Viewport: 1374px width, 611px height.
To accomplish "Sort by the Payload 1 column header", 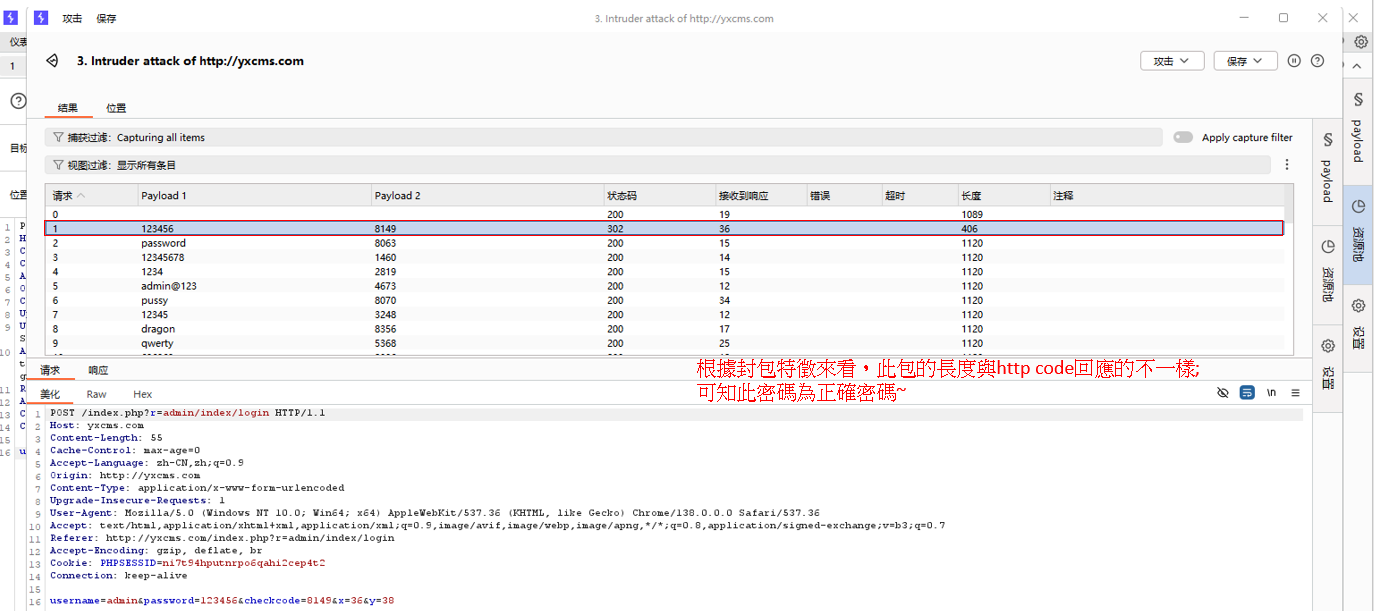I will pos(254,196).
